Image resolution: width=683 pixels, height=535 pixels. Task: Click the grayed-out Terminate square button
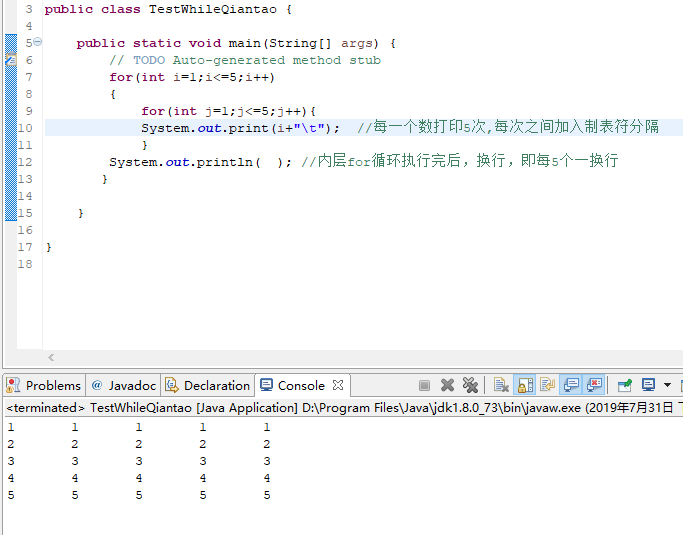(x=424, y=386)
